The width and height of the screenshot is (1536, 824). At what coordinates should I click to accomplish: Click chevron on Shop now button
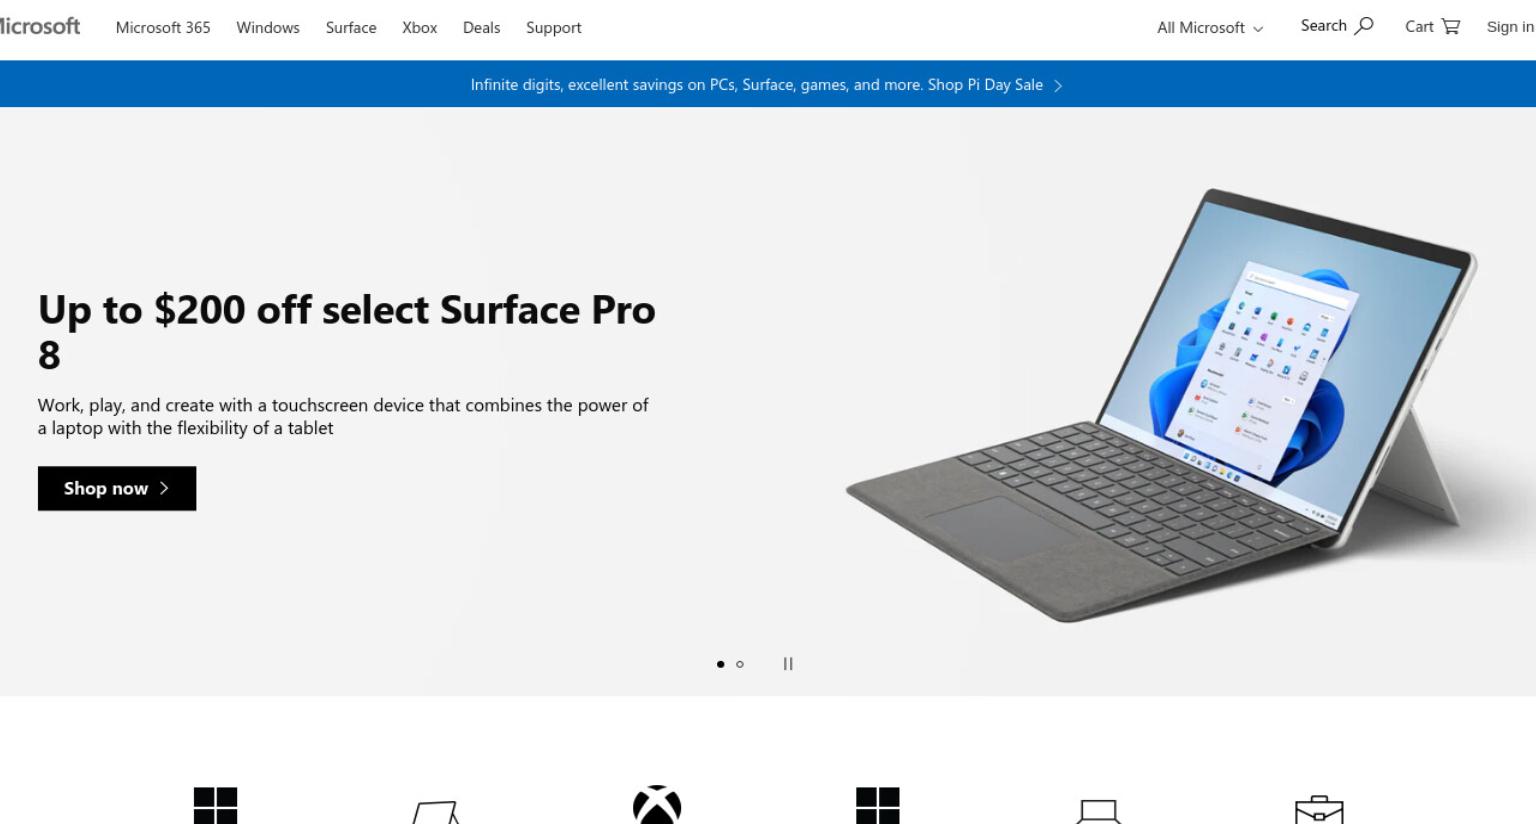[164, 488]
